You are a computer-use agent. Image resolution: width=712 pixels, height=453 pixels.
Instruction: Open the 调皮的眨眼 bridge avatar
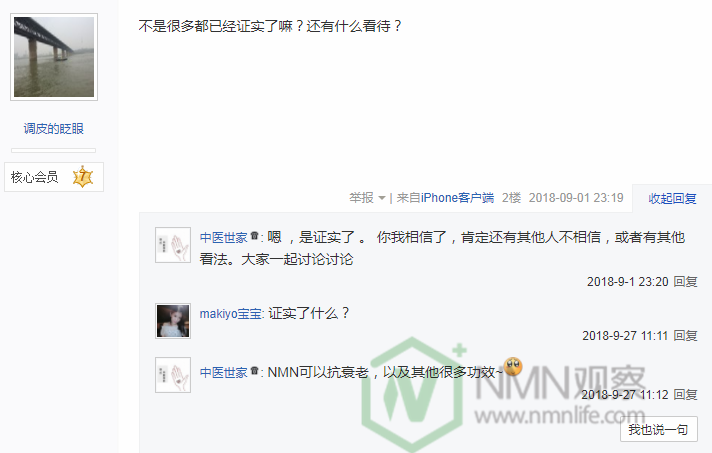[x=54, y=57]
